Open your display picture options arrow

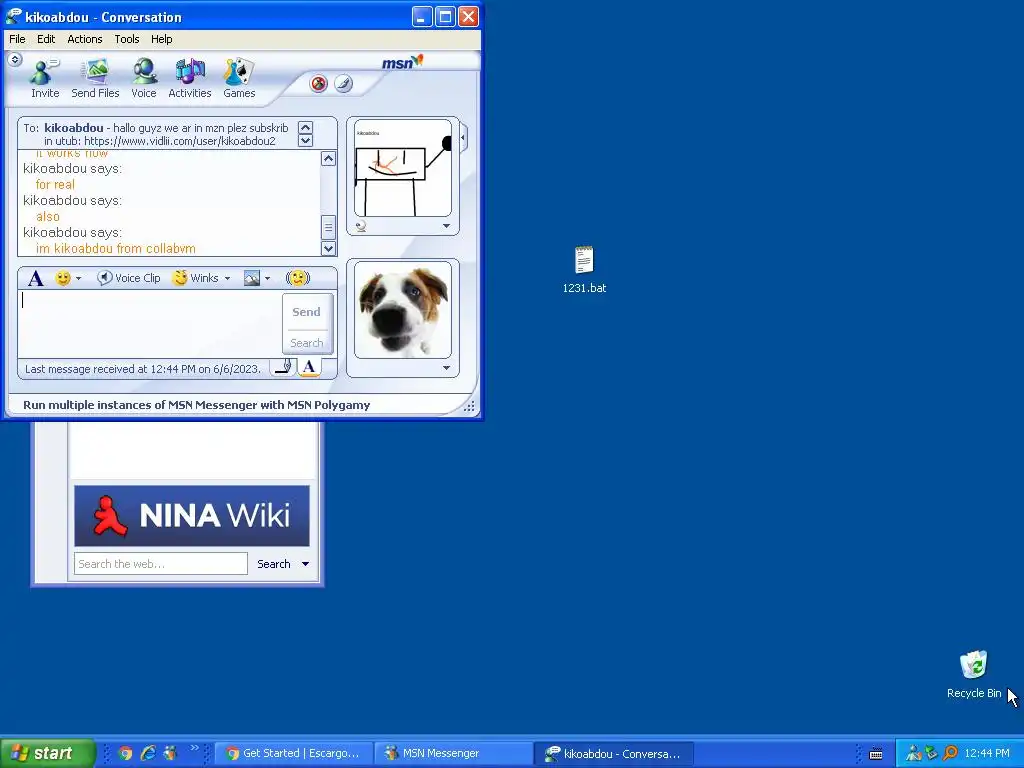pyautogui.click(x=447, y=368)
